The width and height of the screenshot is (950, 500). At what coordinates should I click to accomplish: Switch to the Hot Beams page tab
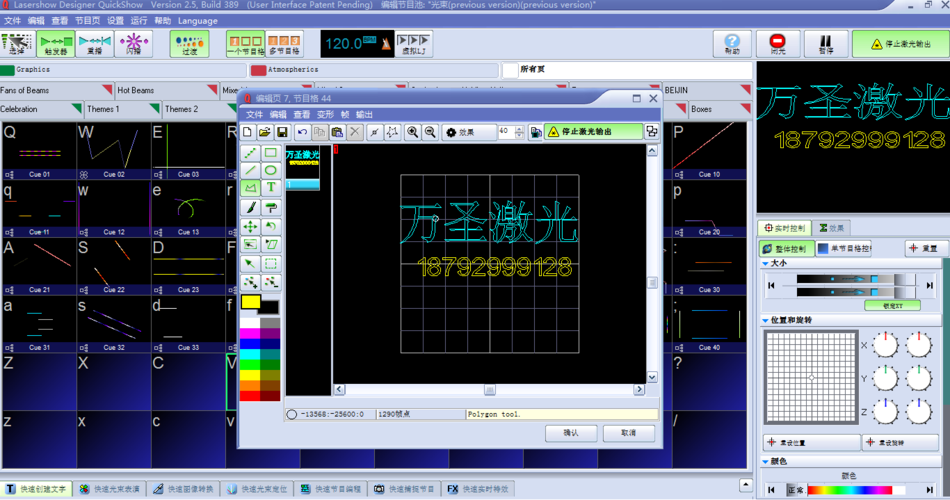coord(166,90)
